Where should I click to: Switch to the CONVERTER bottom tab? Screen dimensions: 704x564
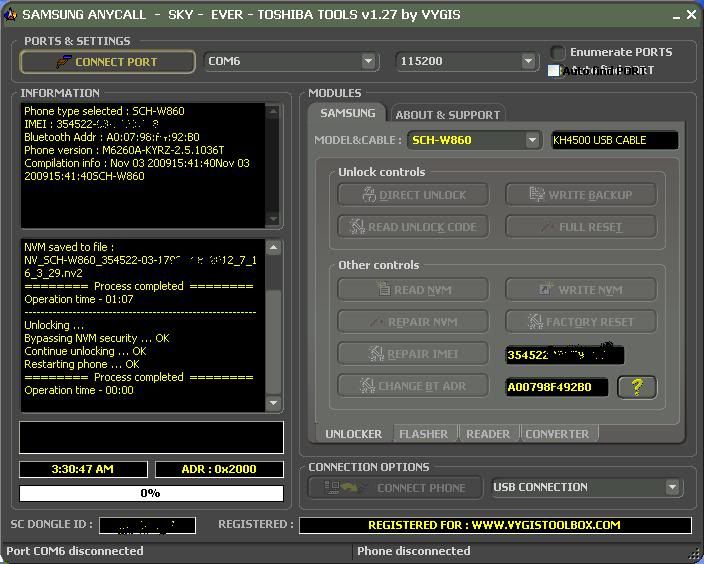[557, 434]
